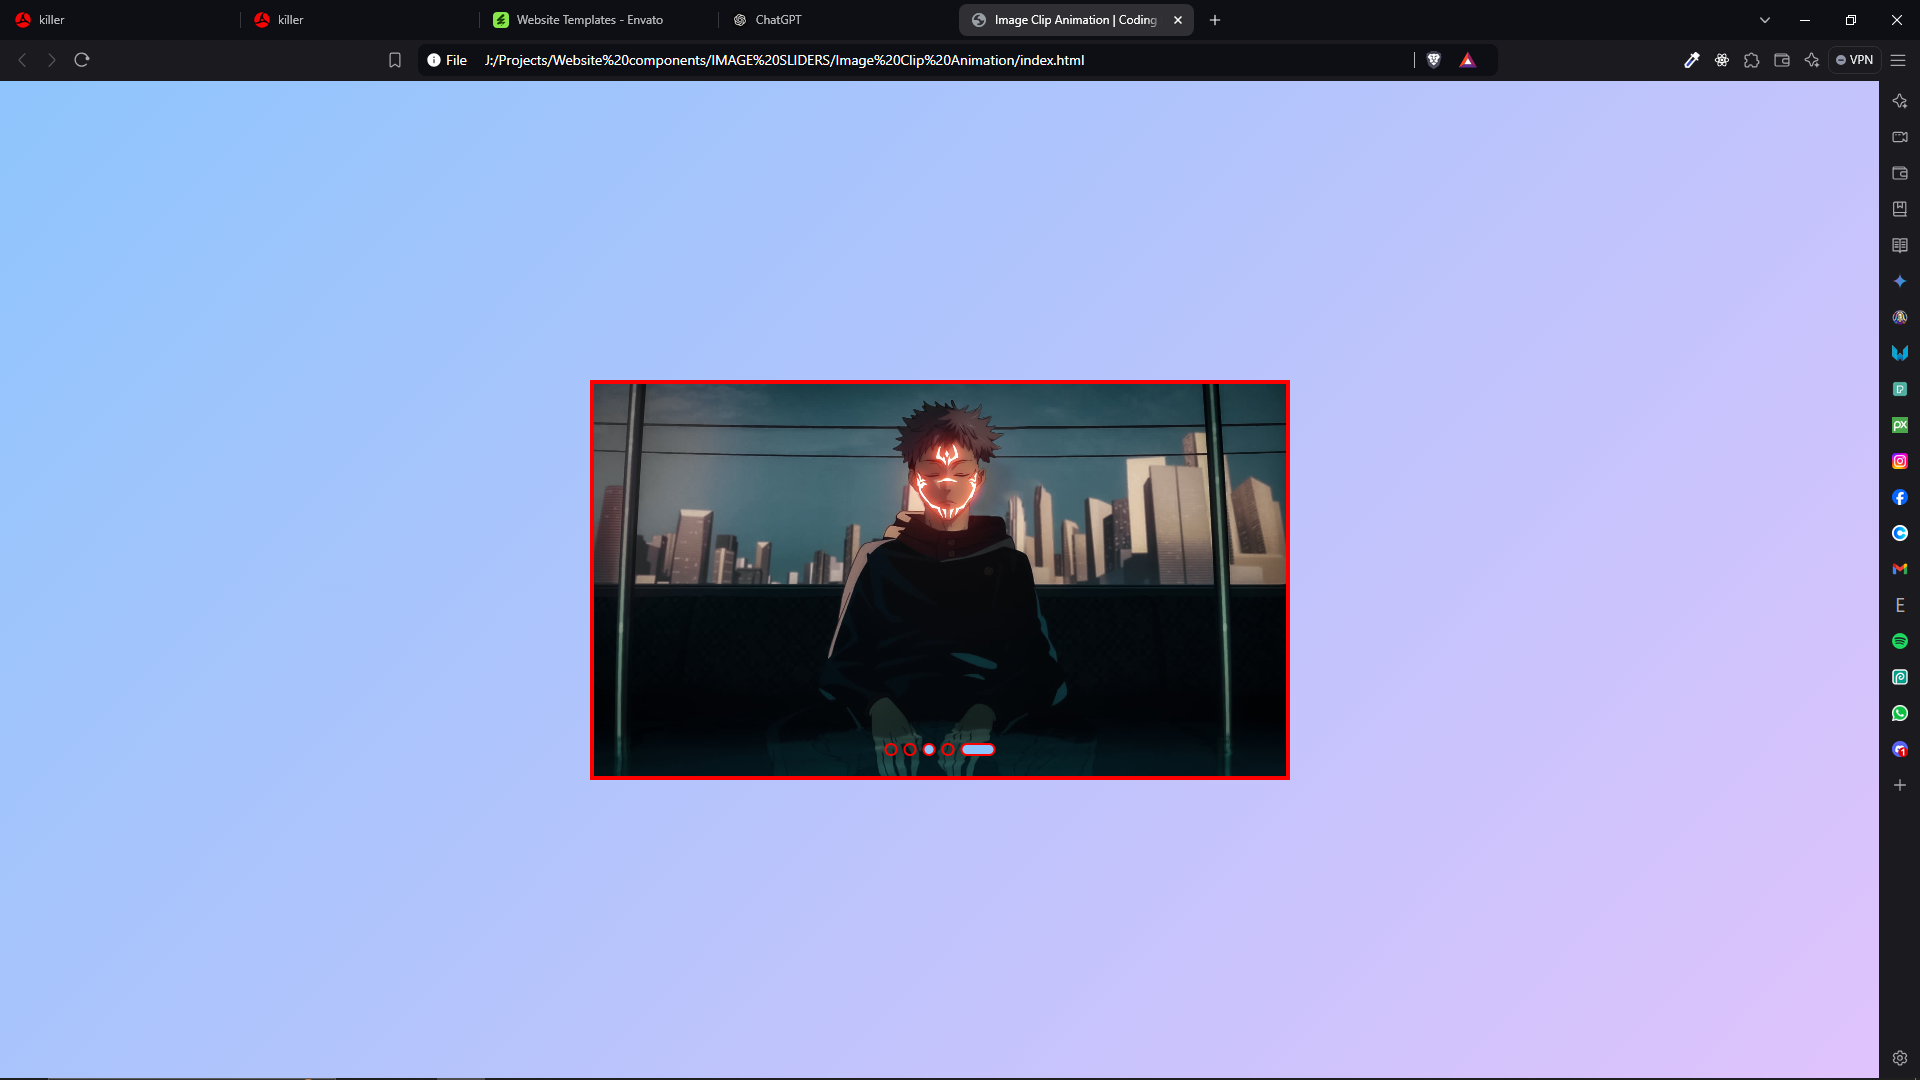Open the color picker eyedropper extension
Viewport: 1920px width, 1080px height.
click(x=1692, y=60)
